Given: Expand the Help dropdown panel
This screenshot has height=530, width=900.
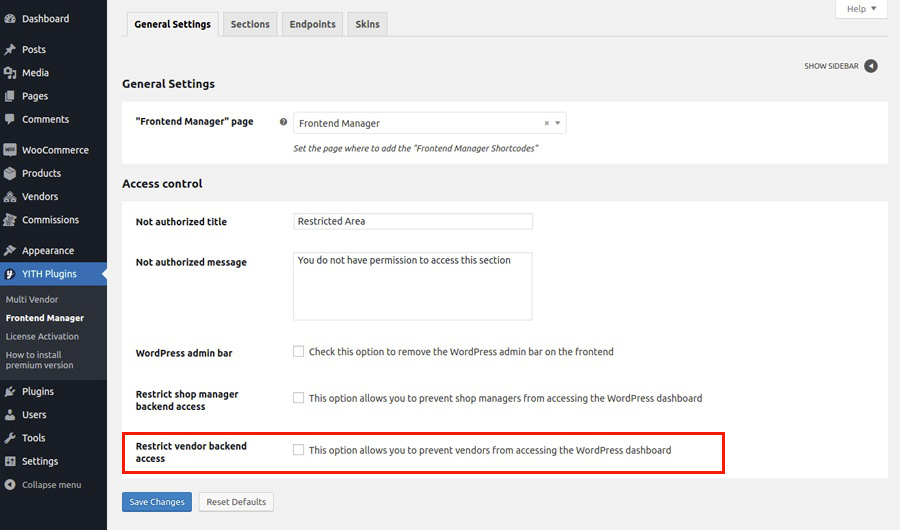Looking at the screenshot, I should tap(861, 9).
